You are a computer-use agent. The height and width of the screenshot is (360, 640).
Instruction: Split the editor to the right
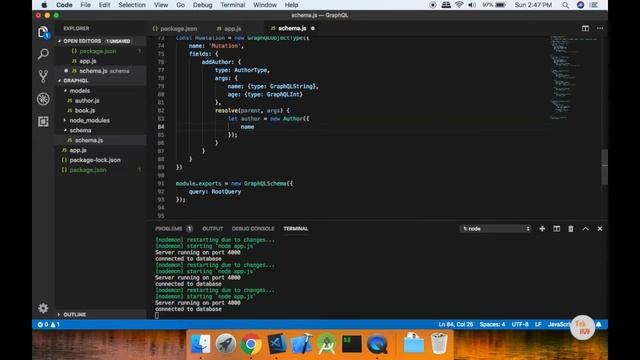coord(585,28)
